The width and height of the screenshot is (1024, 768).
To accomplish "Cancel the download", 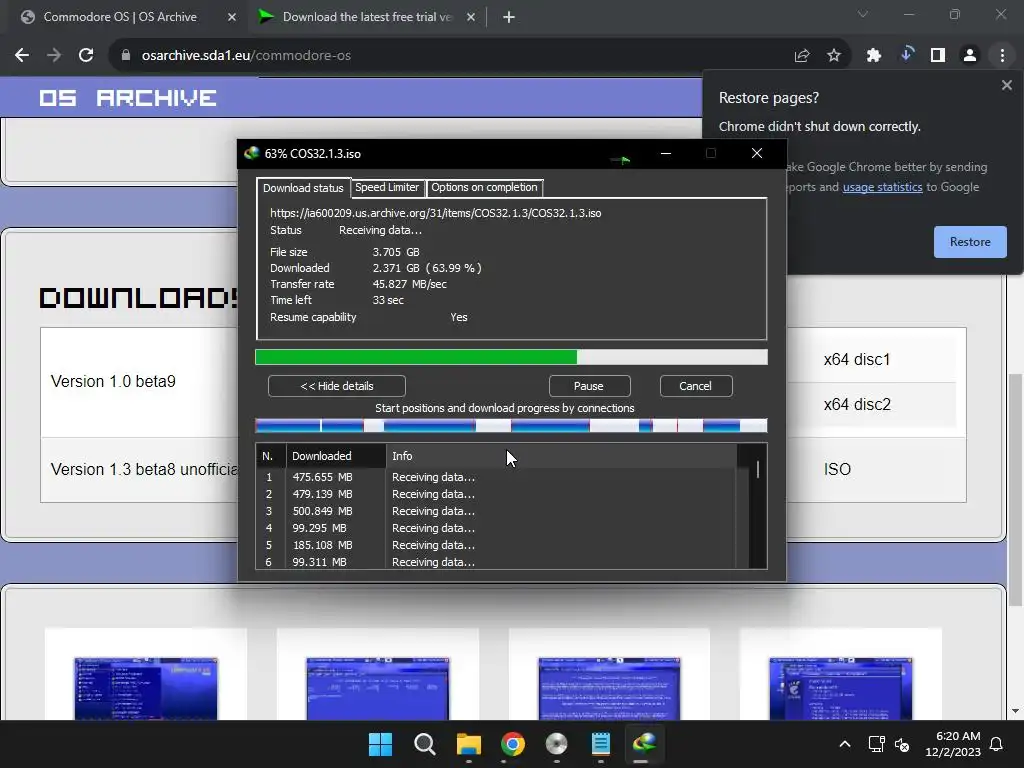I will coord(696,386).
